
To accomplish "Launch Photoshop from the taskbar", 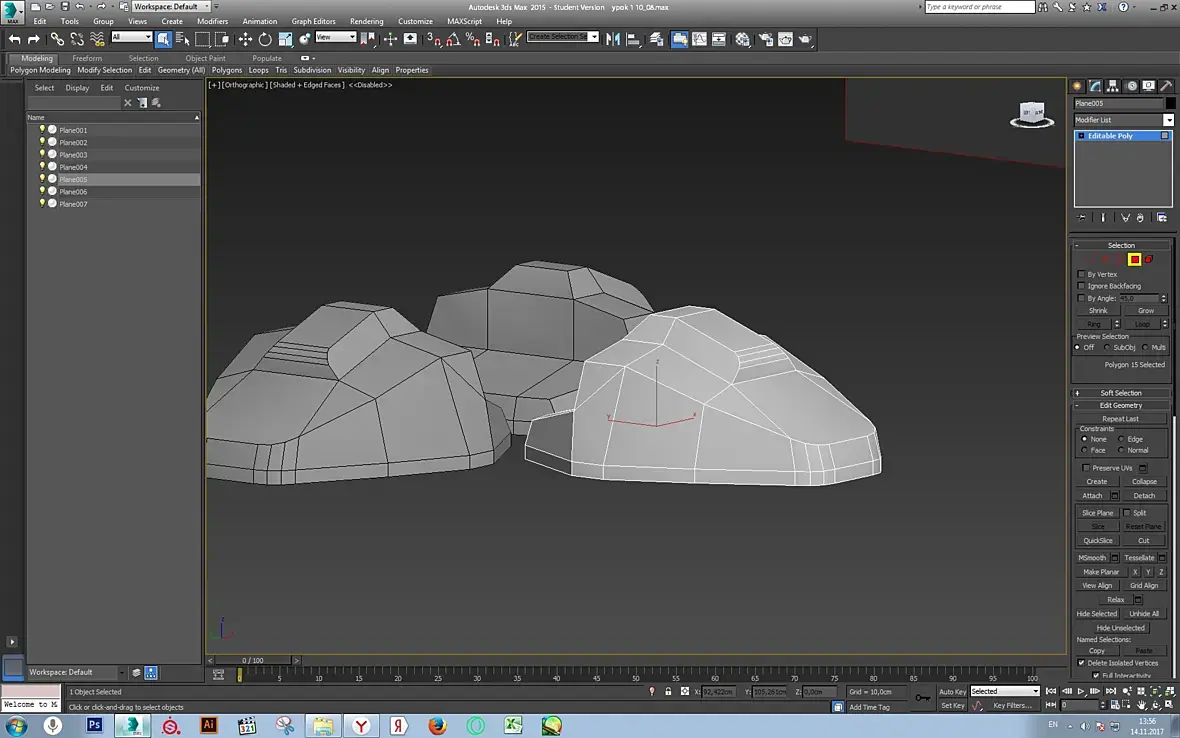I will [95, 725].
